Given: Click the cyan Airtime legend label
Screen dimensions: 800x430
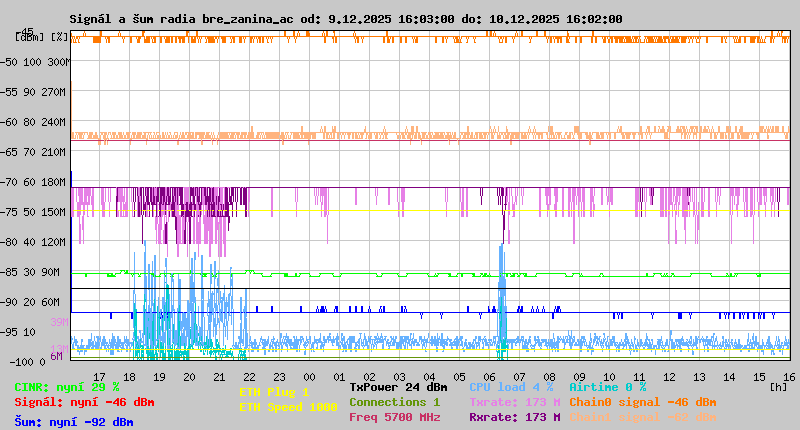Looking at the screenshot, I should (607, 386).
